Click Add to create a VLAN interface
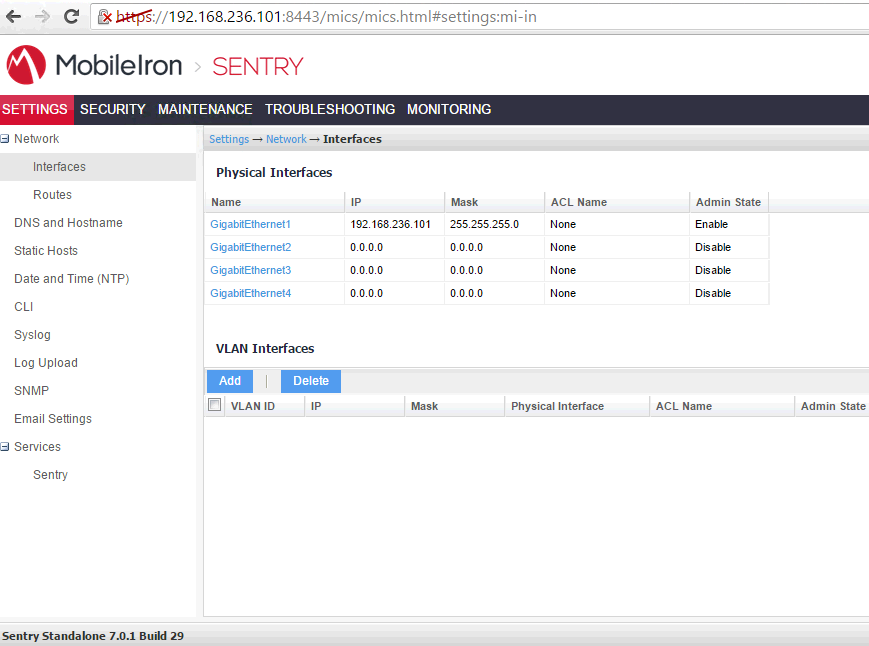869x646 pixels. click(230, 381)
